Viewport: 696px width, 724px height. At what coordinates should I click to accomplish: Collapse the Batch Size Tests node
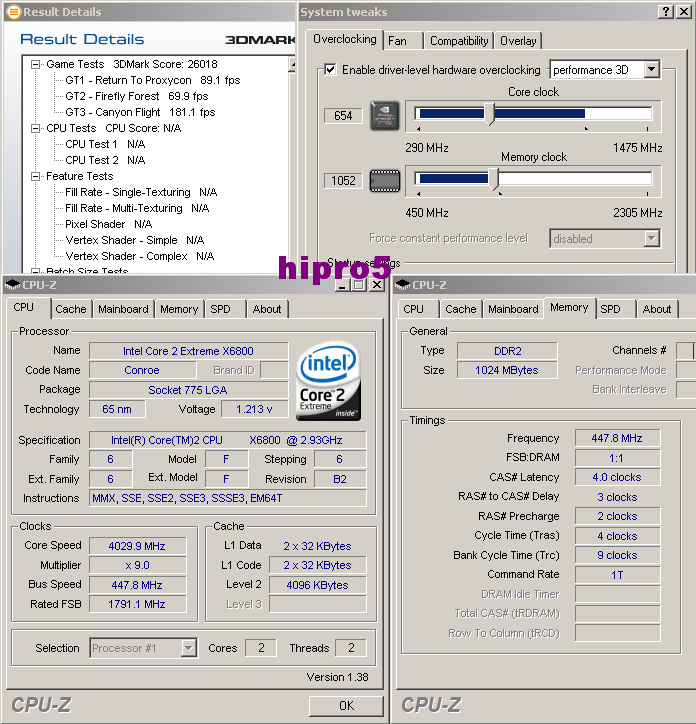coord(35,271)
